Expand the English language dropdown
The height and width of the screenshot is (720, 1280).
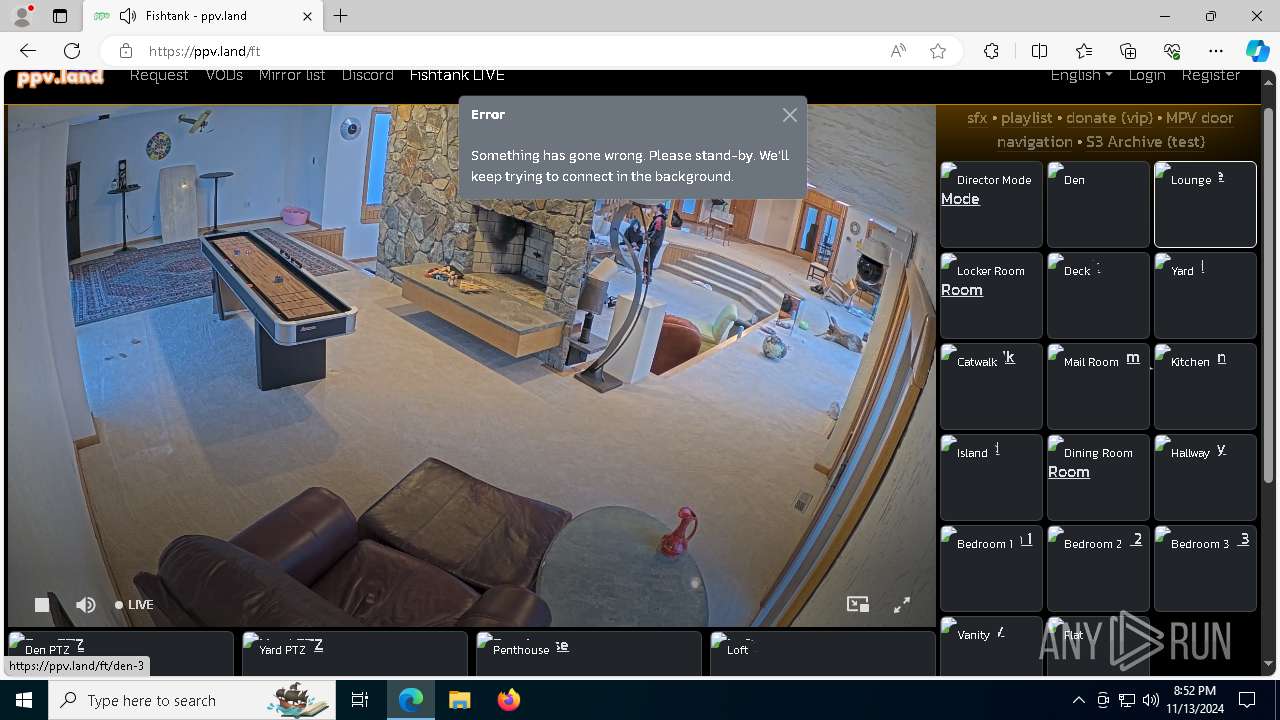[x=1081, y=75]
